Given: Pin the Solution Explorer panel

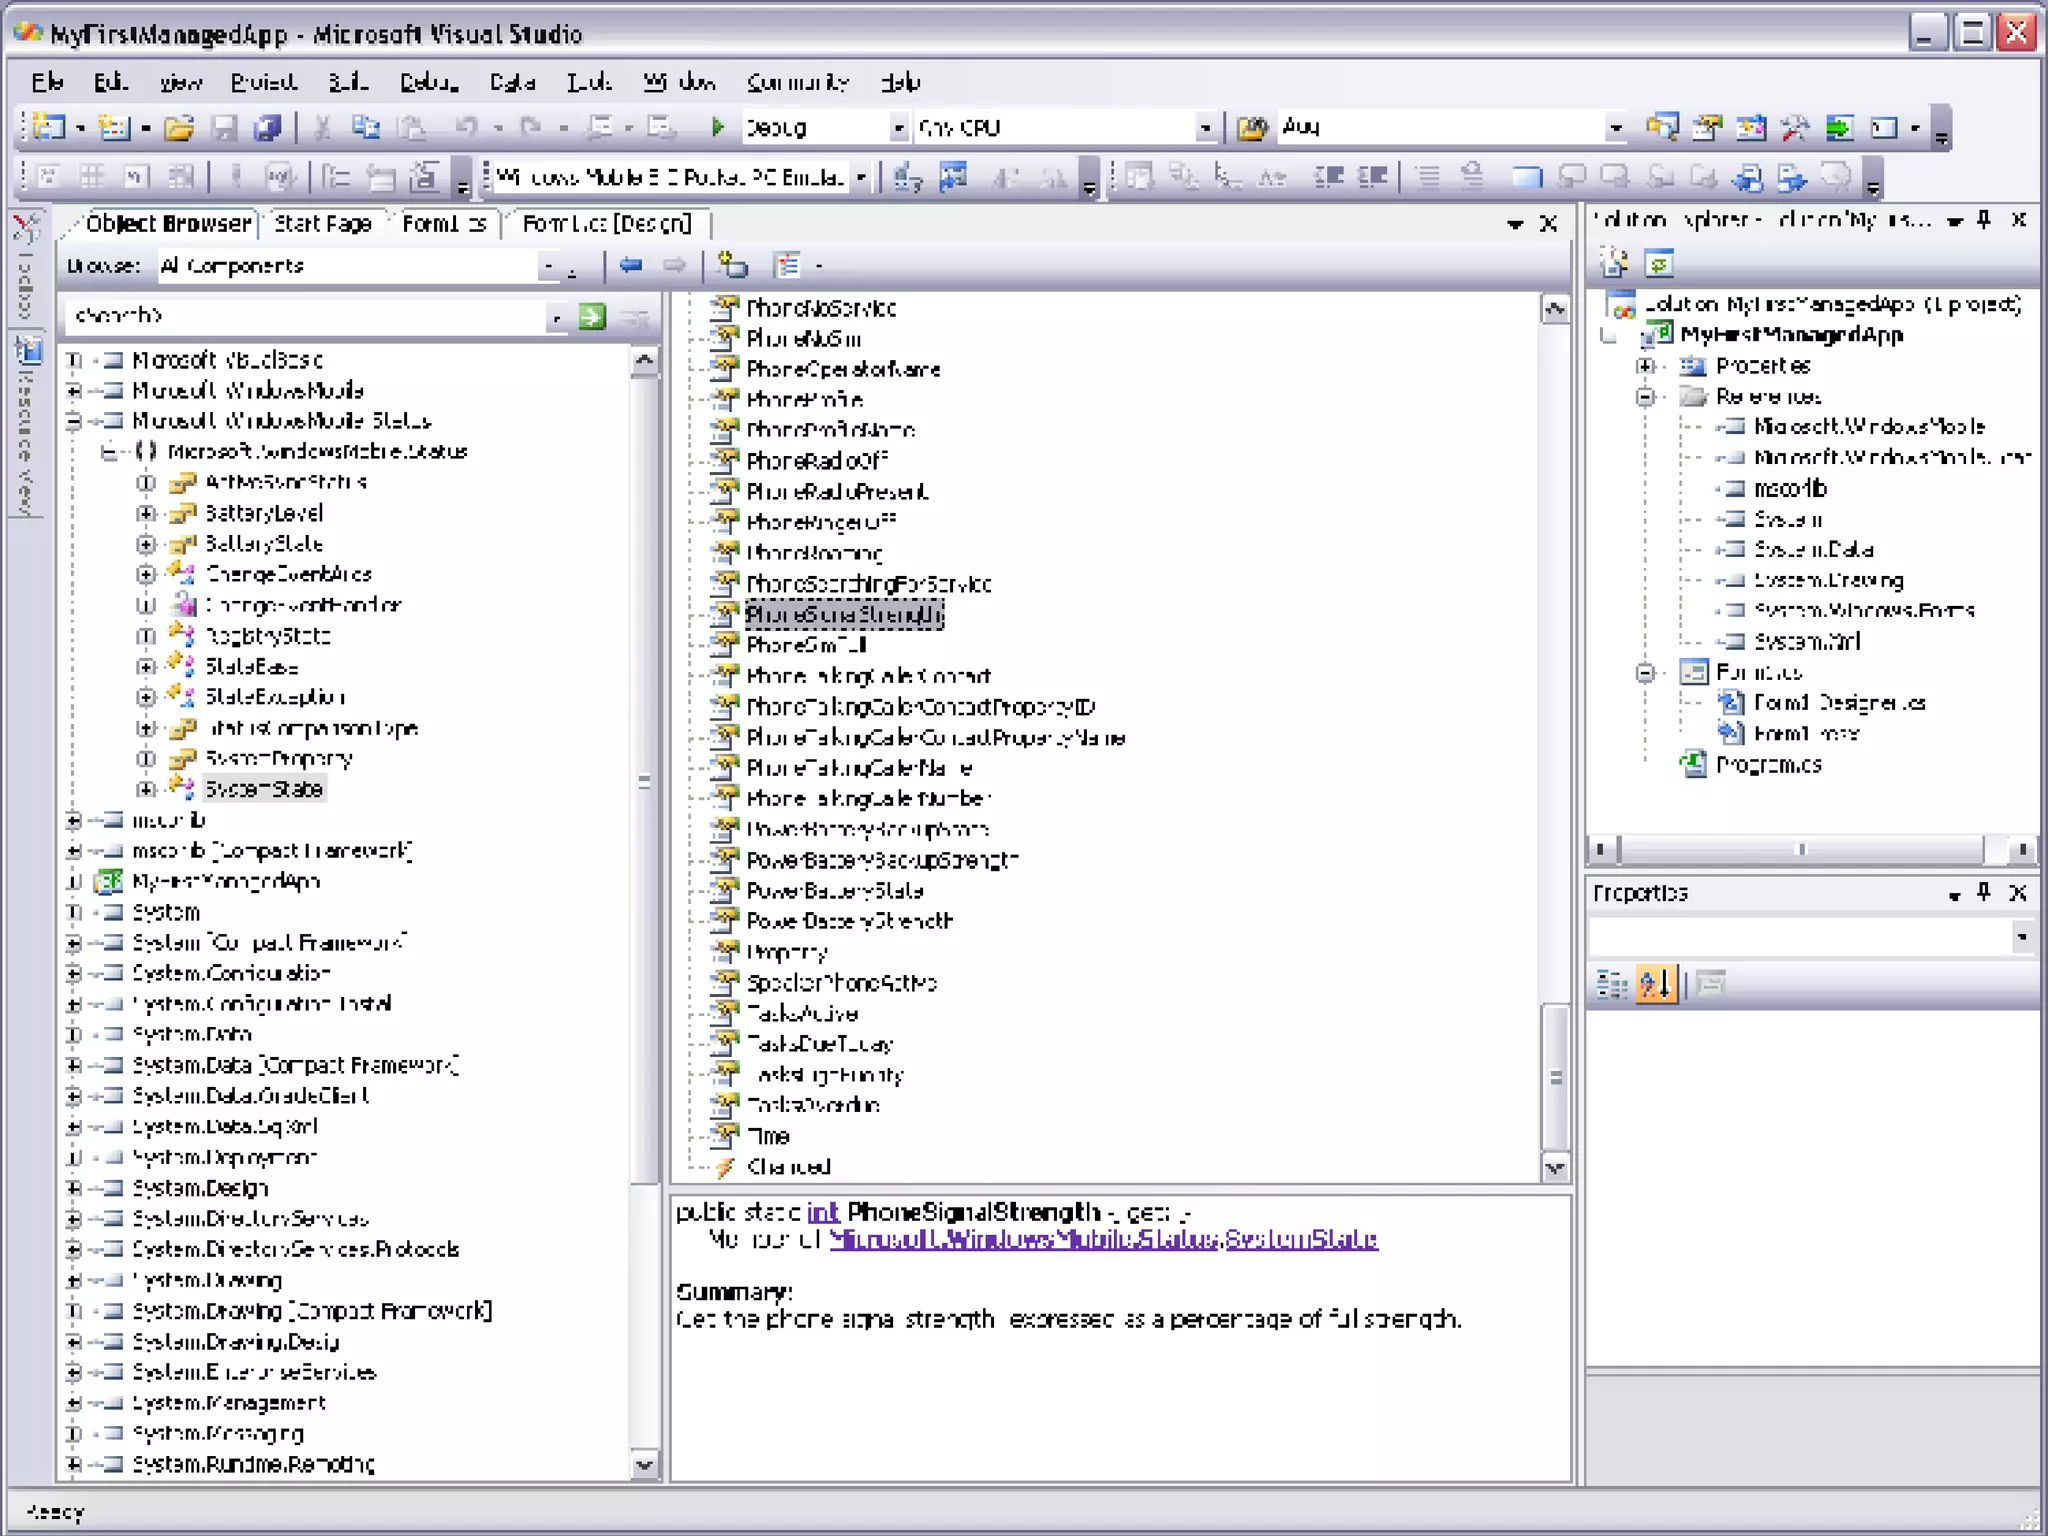Looking at the screenshot, I should pos(1984,220).
